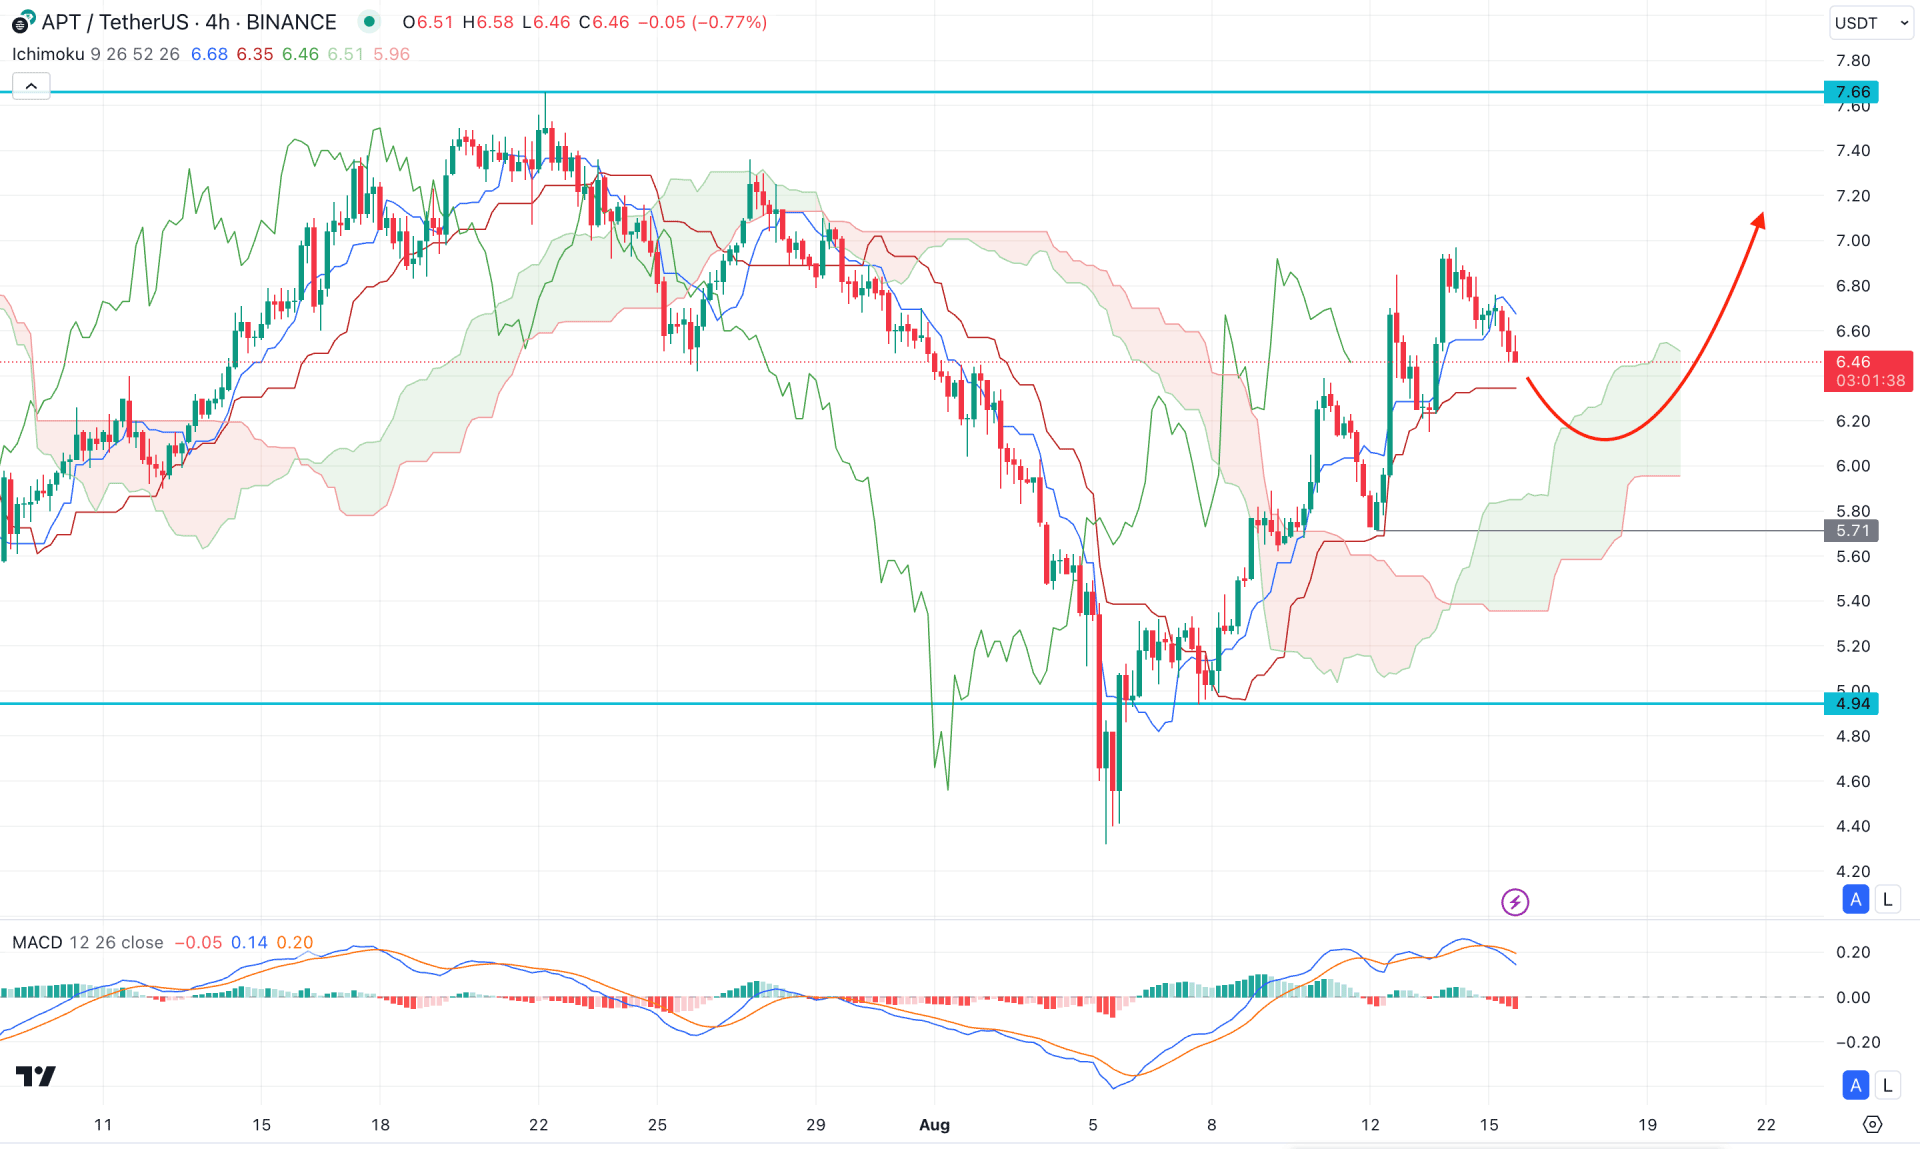Screen dimensions: 1920x1149
Task: Click Ichimoku value 5.96
Action: click(x=391, y=54)
